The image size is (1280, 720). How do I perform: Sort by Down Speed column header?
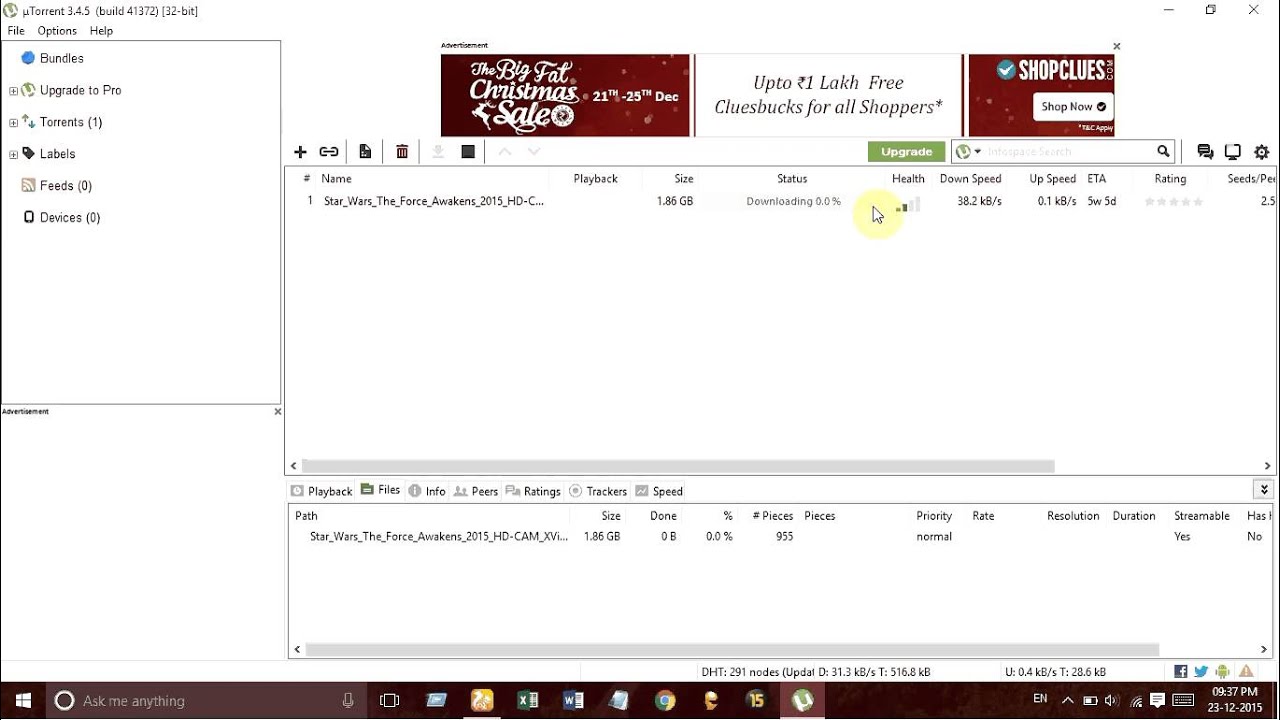(x=970, y=179)
